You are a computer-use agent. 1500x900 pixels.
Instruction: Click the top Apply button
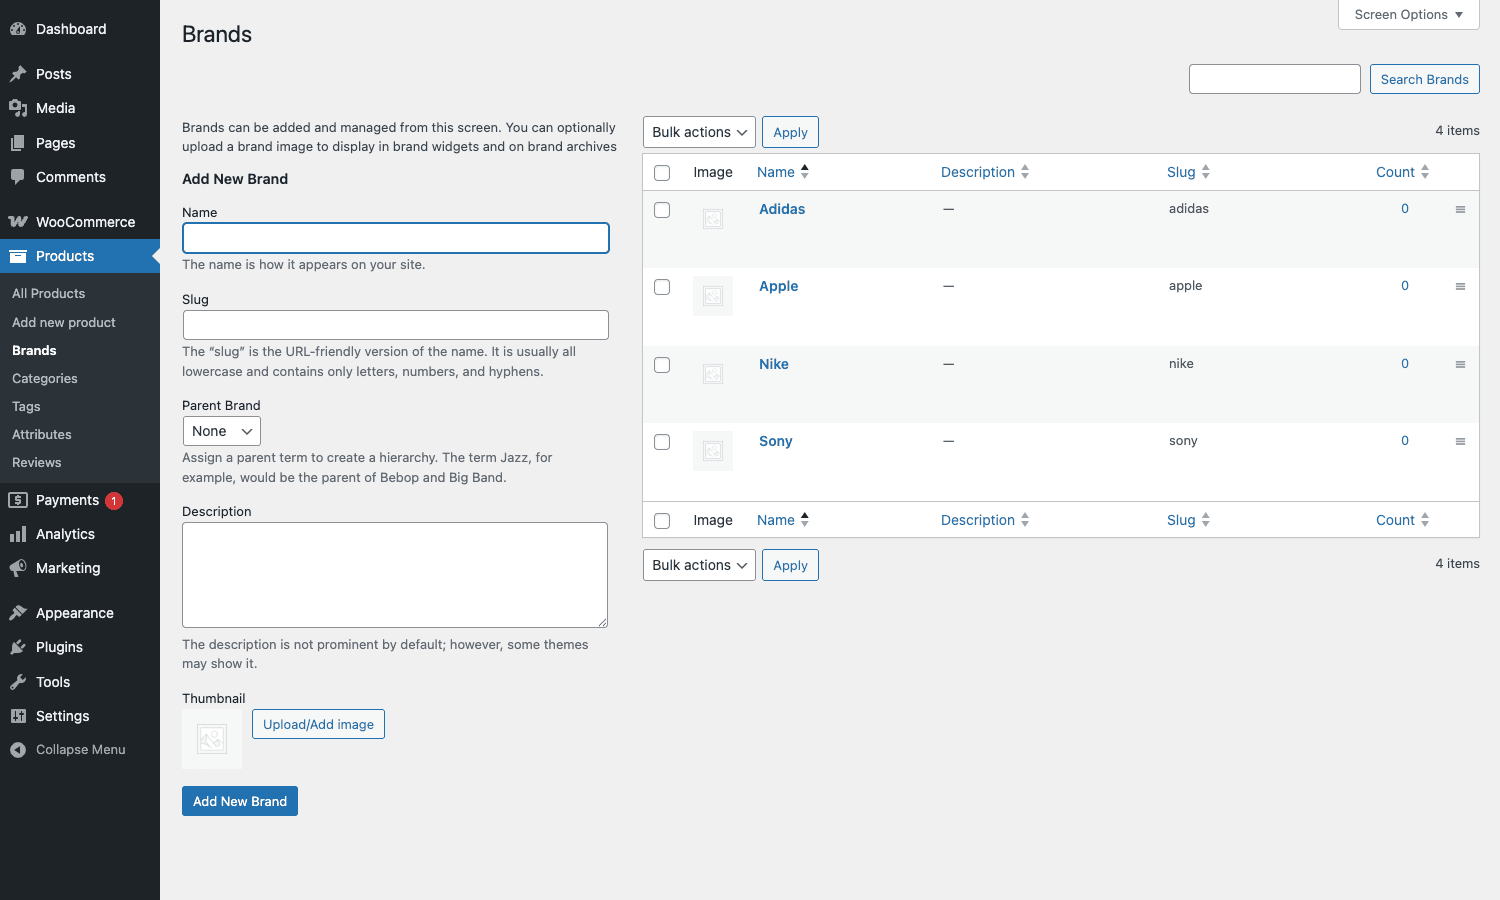tap(790, 132)
